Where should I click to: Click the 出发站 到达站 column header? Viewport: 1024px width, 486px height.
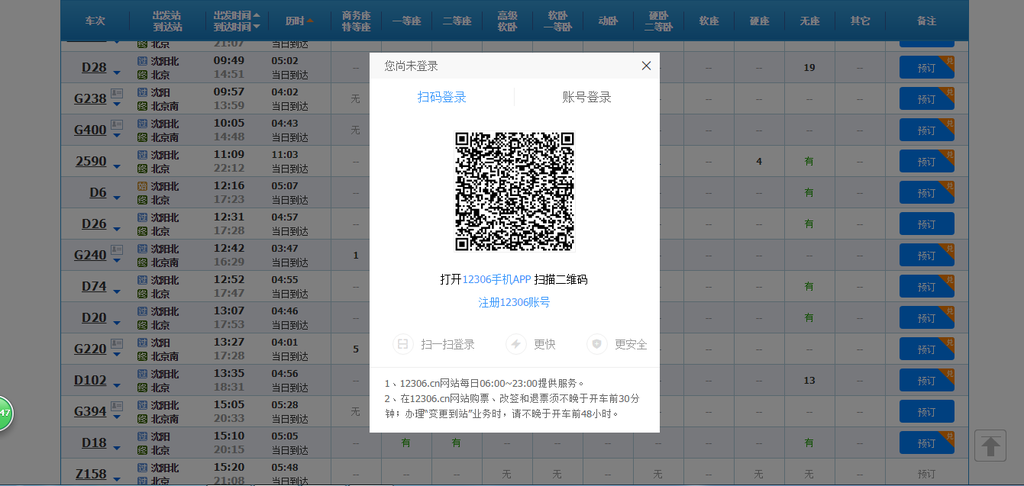(x=168, y=21)
